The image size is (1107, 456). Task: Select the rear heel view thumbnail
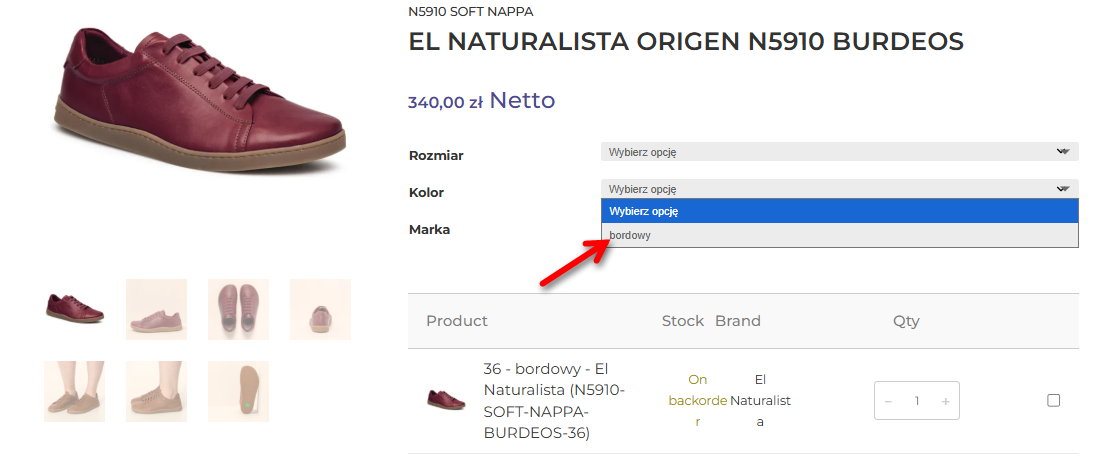click(x=320, y=309)
